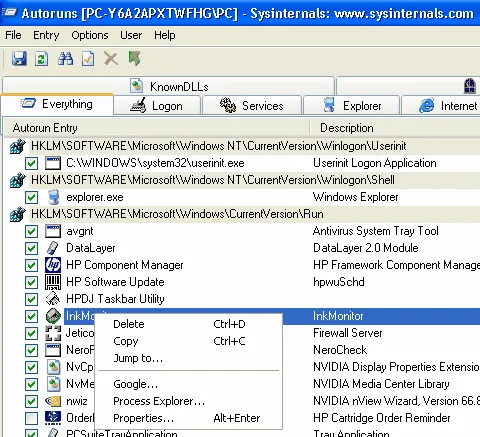
Task: Uncheck the DataLayer checkbox
Action: [x=32, y=248]
